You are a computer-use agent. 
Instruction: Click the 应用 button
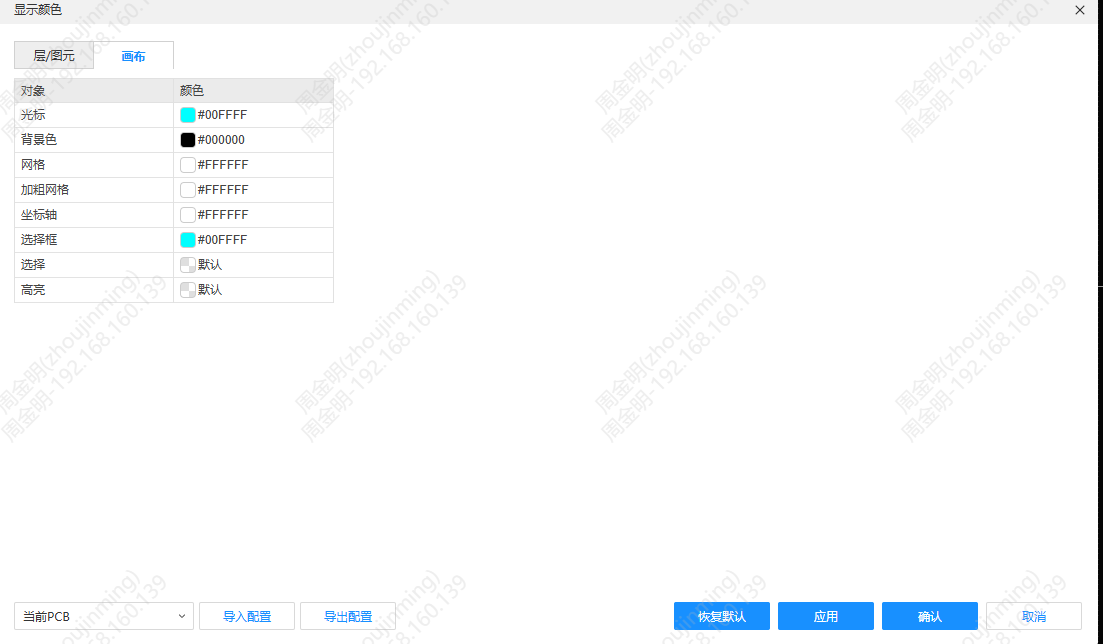coord(826,617)
